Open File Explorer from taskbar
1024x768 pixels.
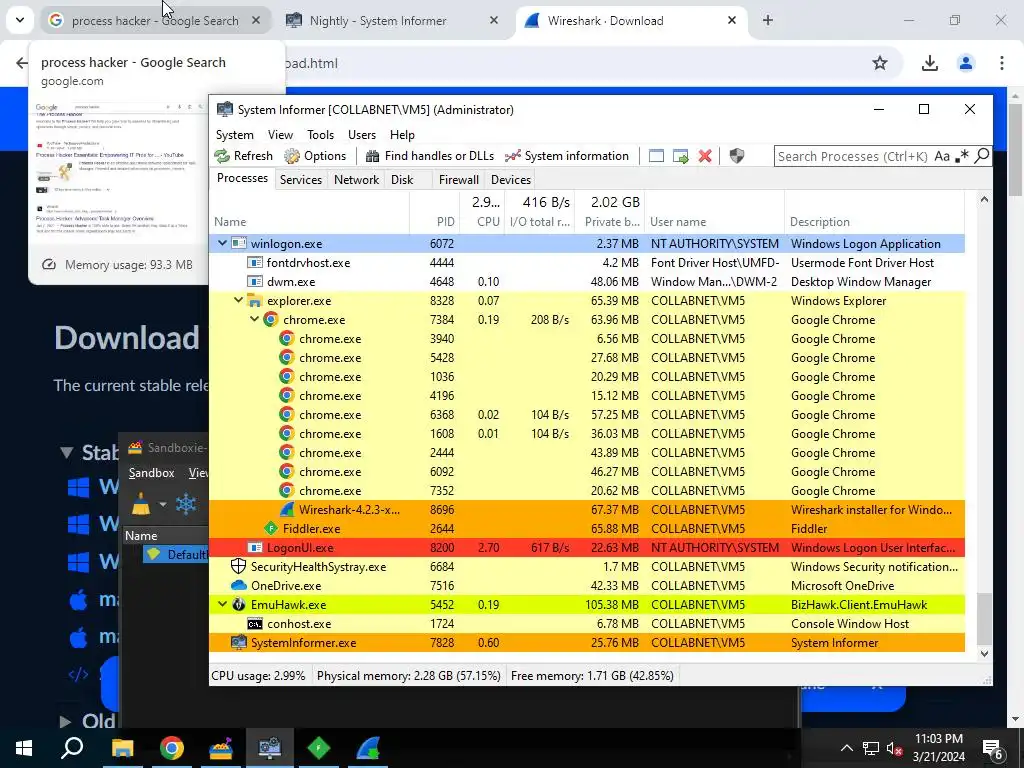point(122,748)
